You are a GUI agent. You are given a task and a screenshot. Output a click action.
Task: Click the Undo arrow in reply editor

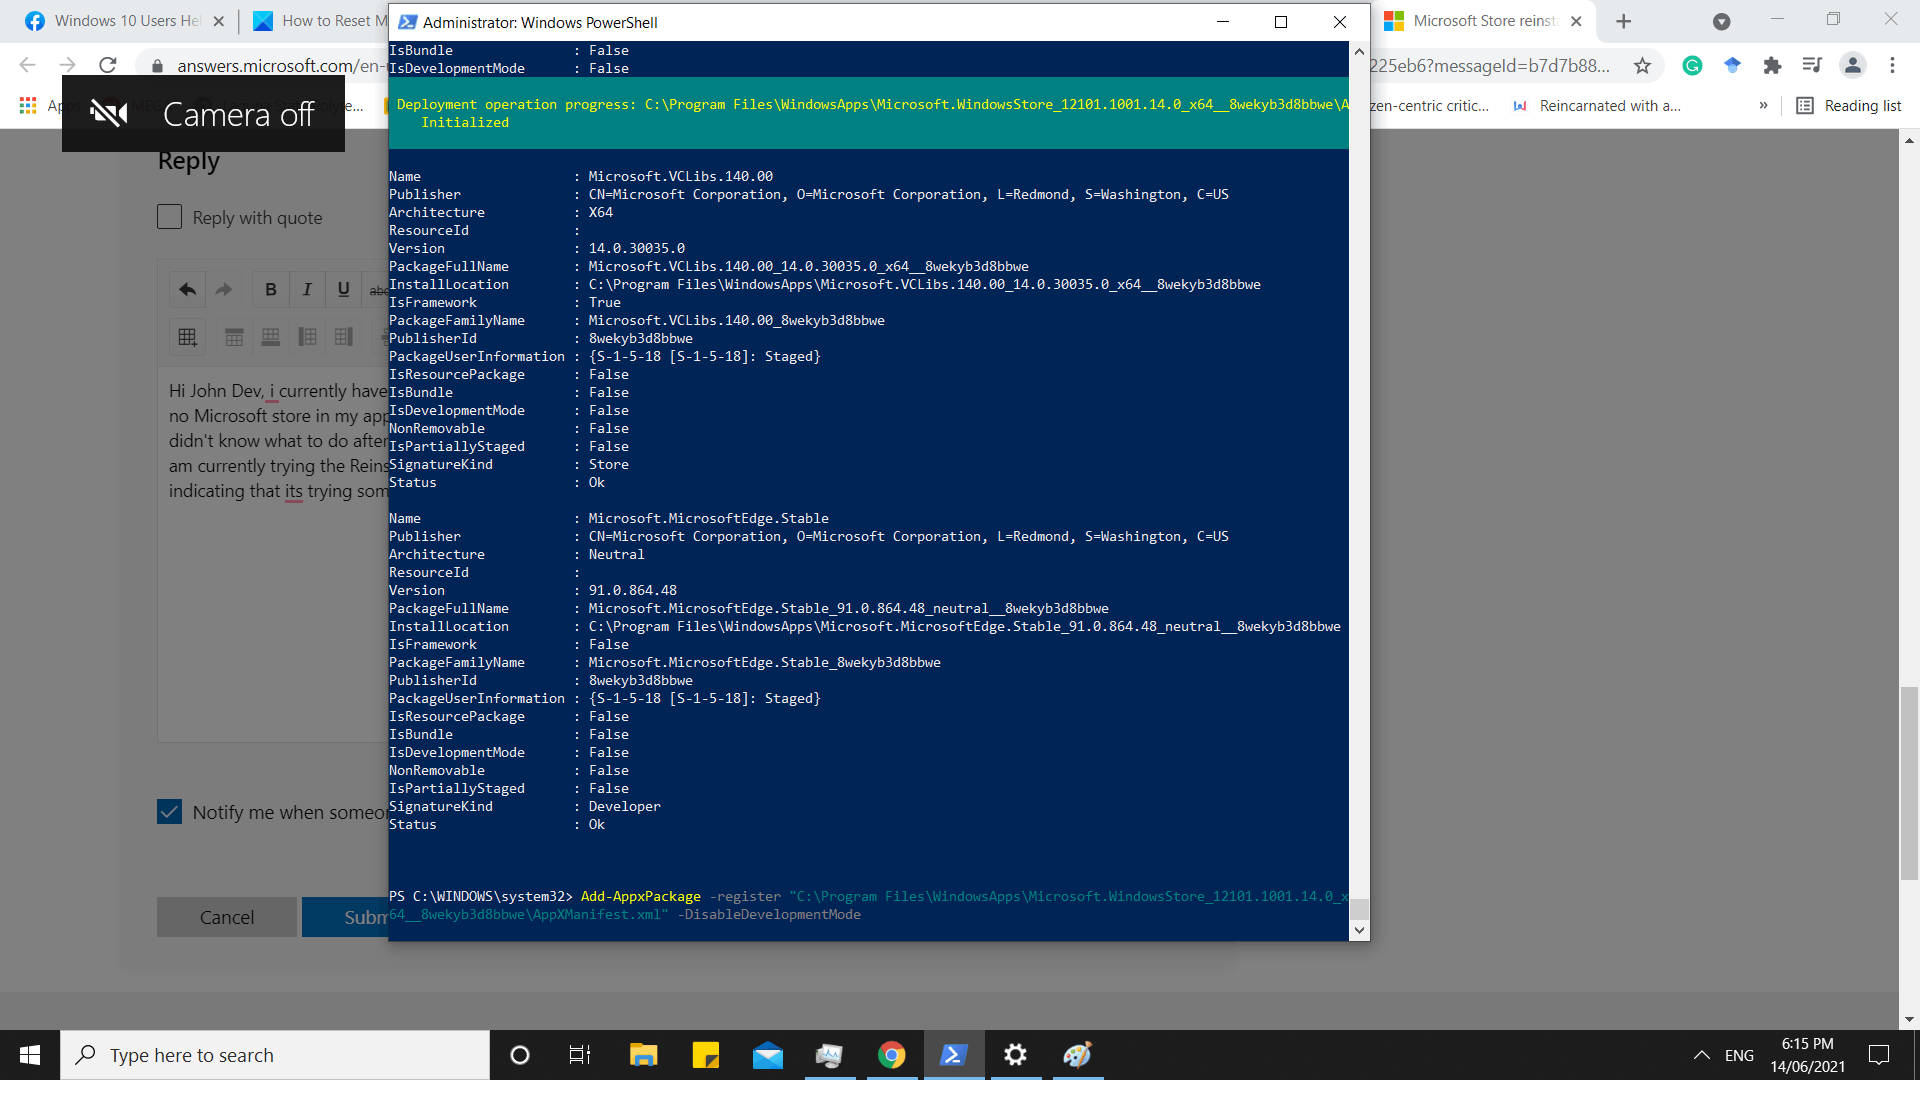pos(187,290)
